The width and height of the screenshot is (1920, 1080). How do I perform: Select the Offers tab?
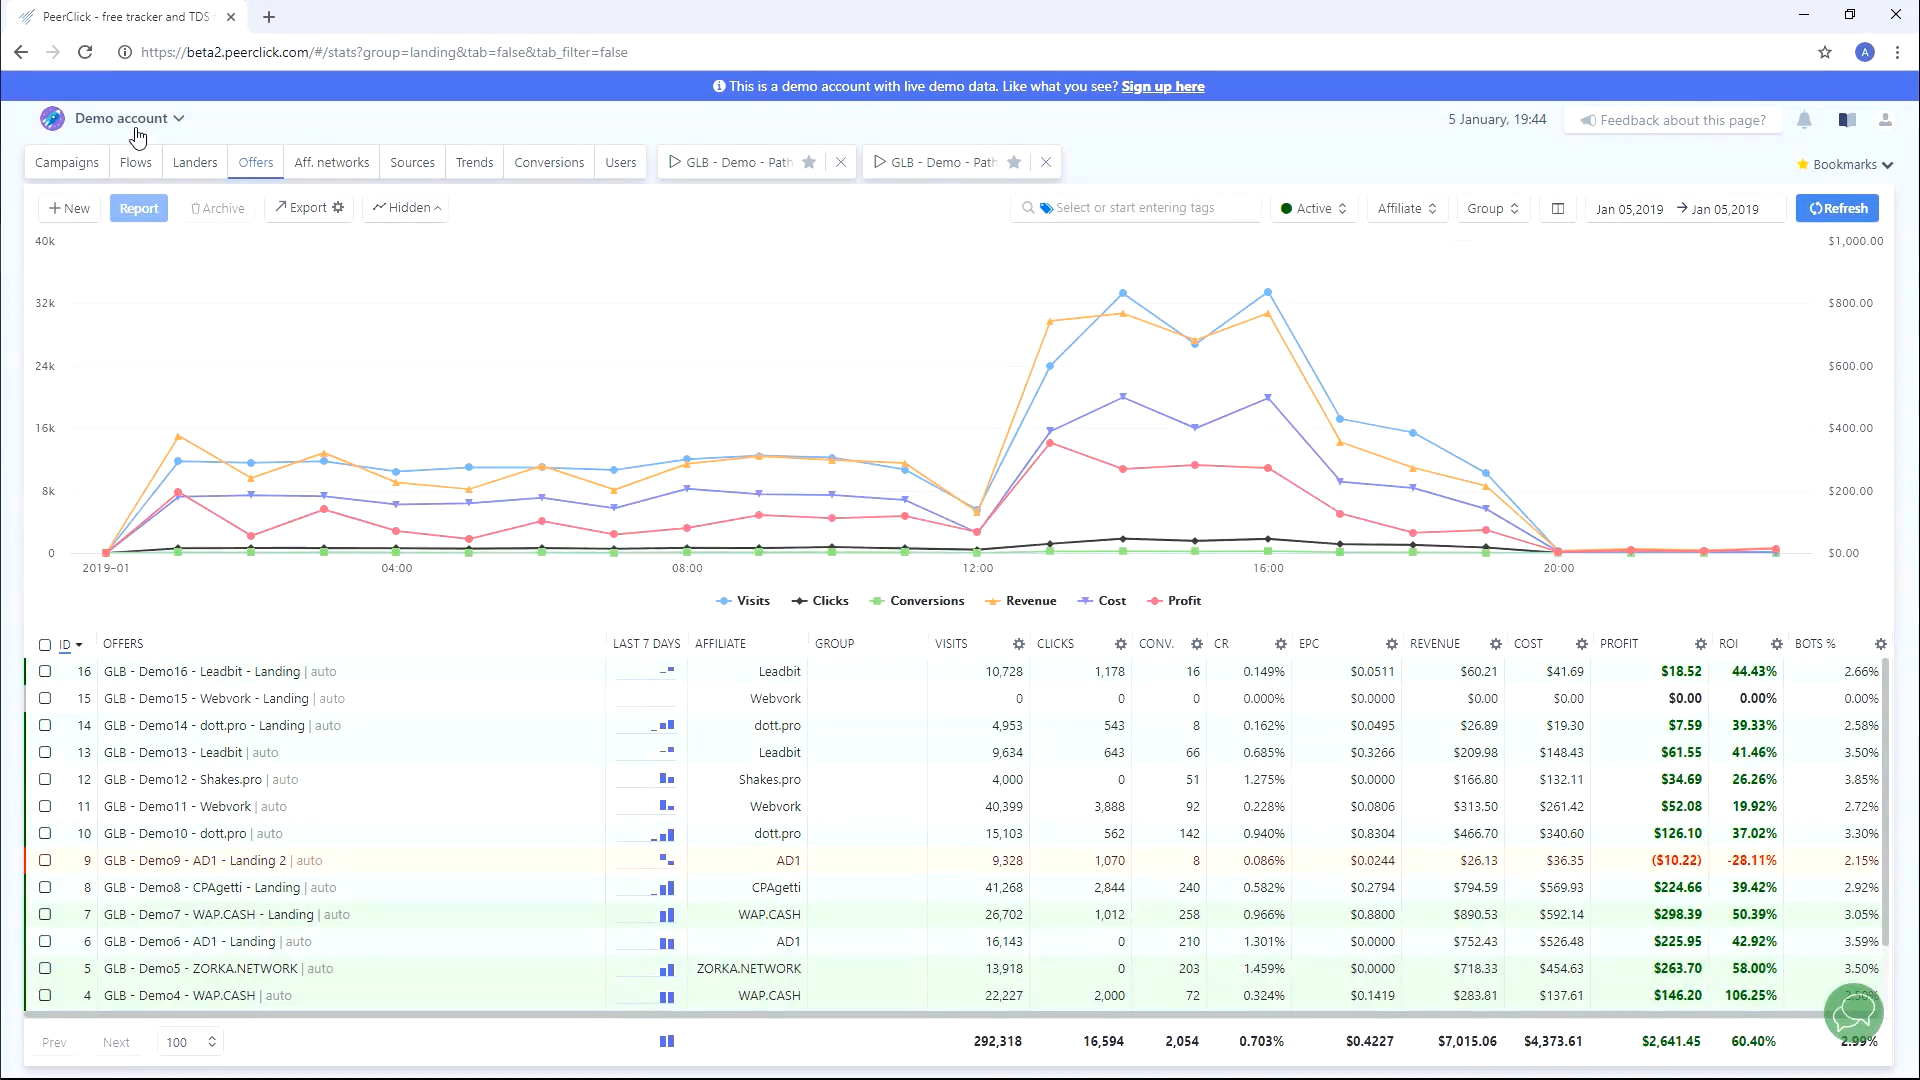point(256,161)
